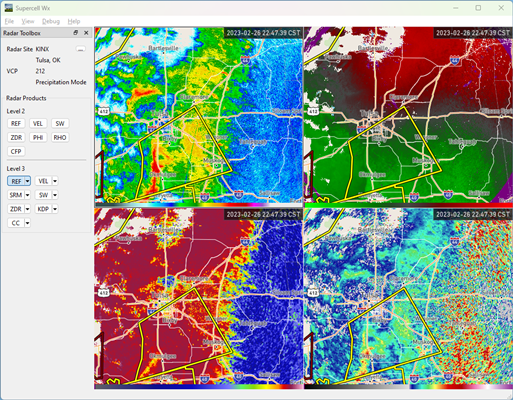This screenshot has height=400, width=513.
Task: Click the 'Tulsa, OK' radar site text
Action: pos(48,60)
